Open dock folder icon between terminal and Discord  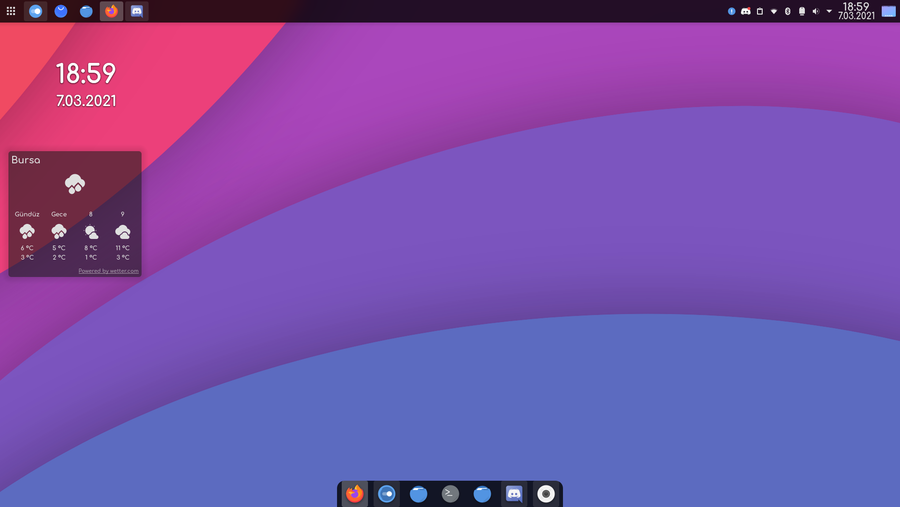tap(482, 494)
